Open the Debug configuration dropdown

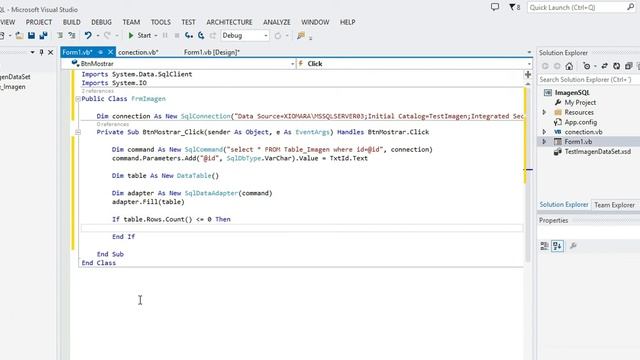(245, 36)
